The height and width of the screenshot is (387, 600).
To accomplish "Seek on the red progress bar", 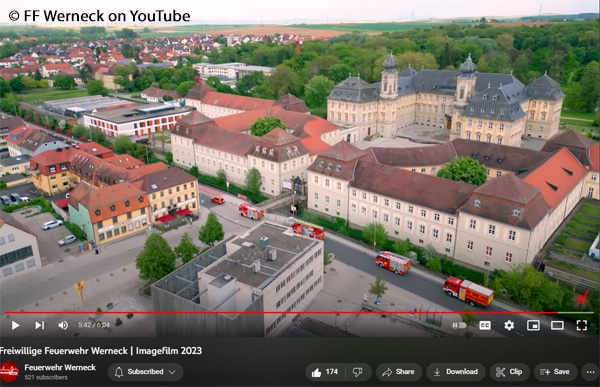I will pyautogui.click(x=298, y=313).
